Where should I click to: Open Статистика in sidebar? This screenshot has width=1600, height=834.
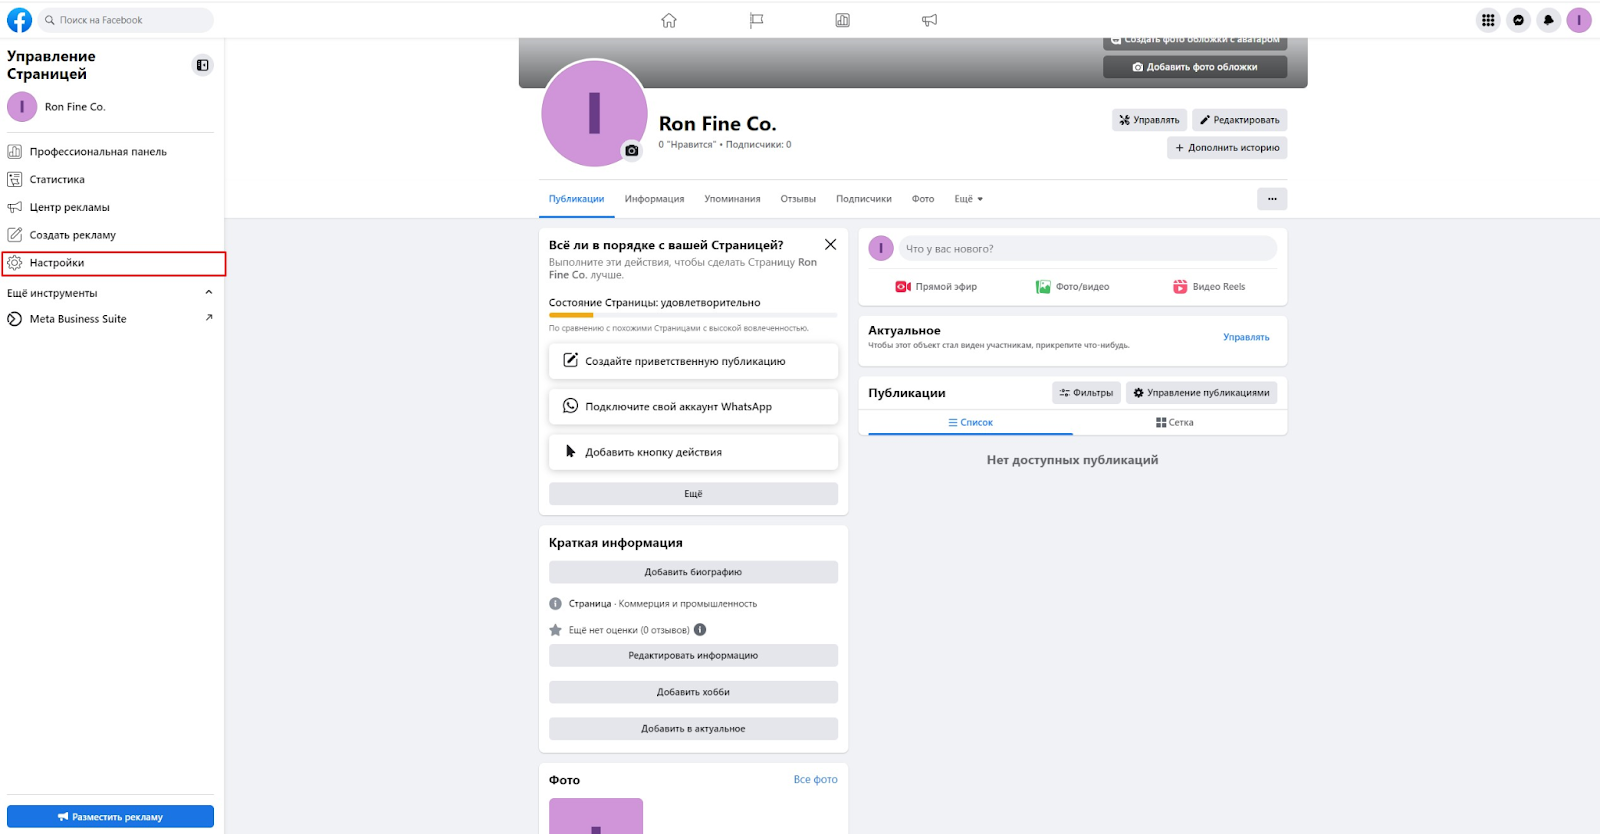(110, 180)
